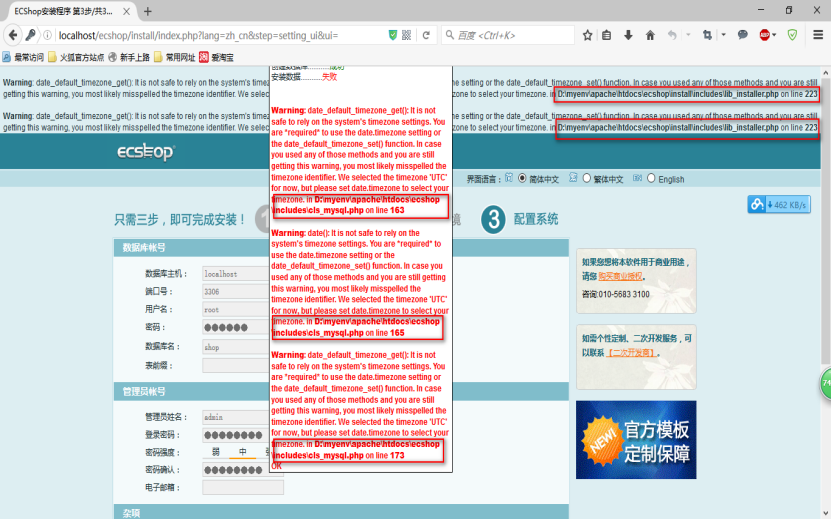The height and width of the screenshot is (519, 831).
Task: Click the 数据库主机 localhost field
Action: (236, 274)
